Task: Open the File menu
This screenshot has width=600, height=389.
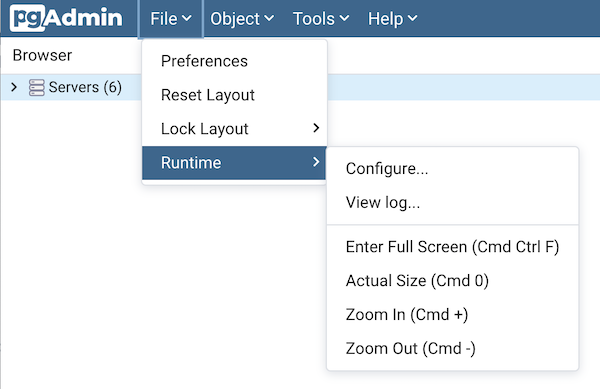Action: tap(170, 19)
